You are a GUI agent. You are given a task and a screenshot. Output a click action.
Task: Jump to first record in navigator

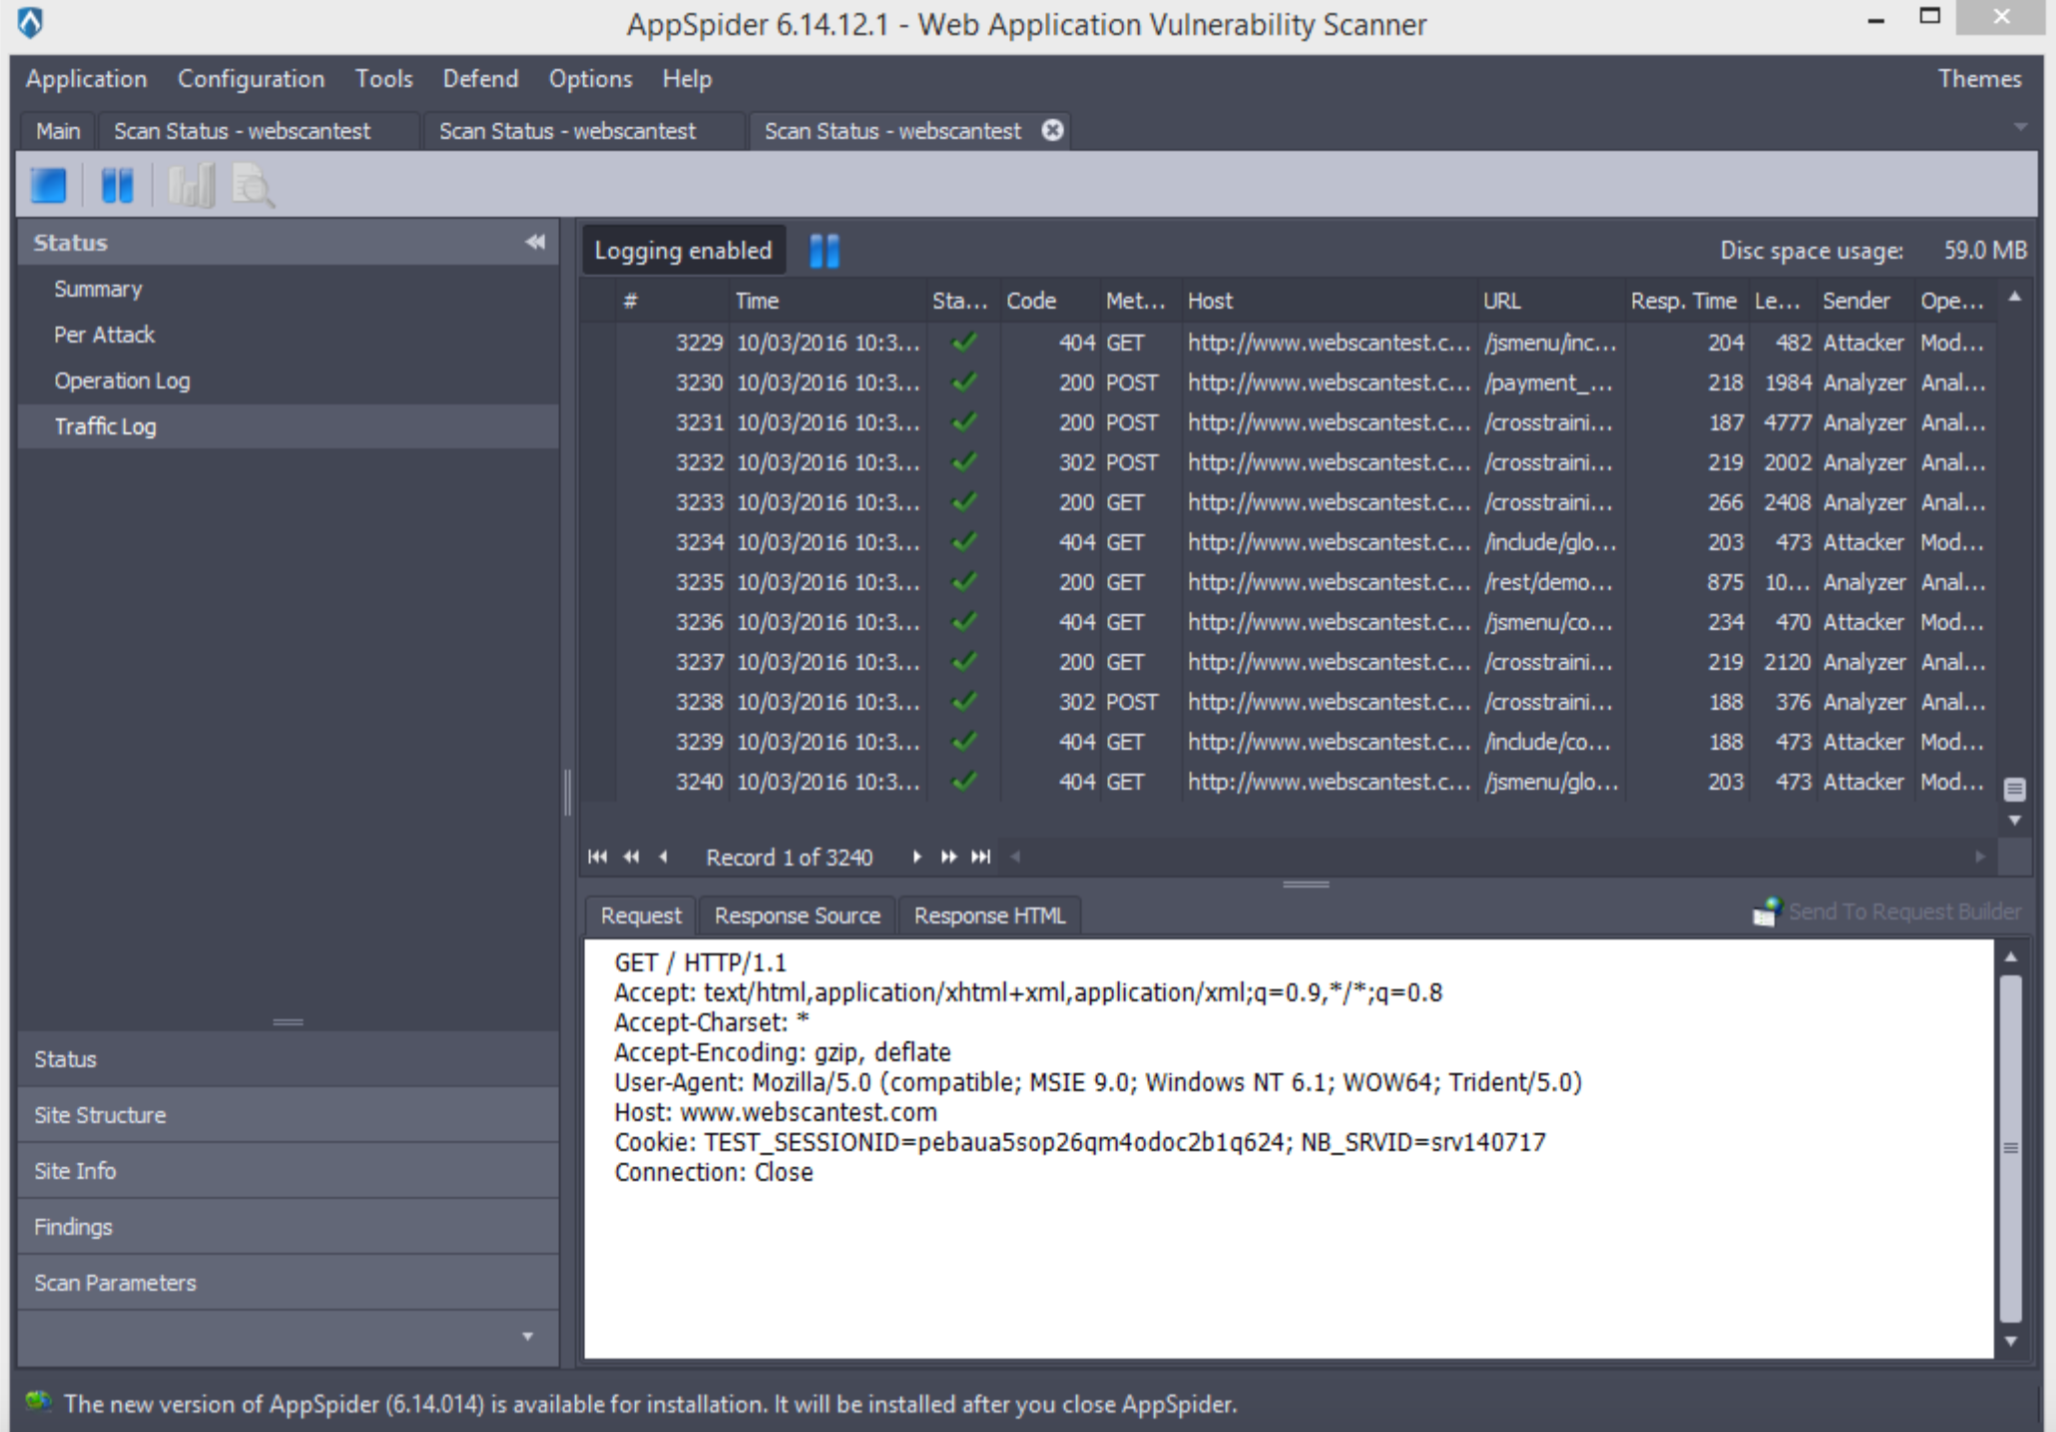598,857
